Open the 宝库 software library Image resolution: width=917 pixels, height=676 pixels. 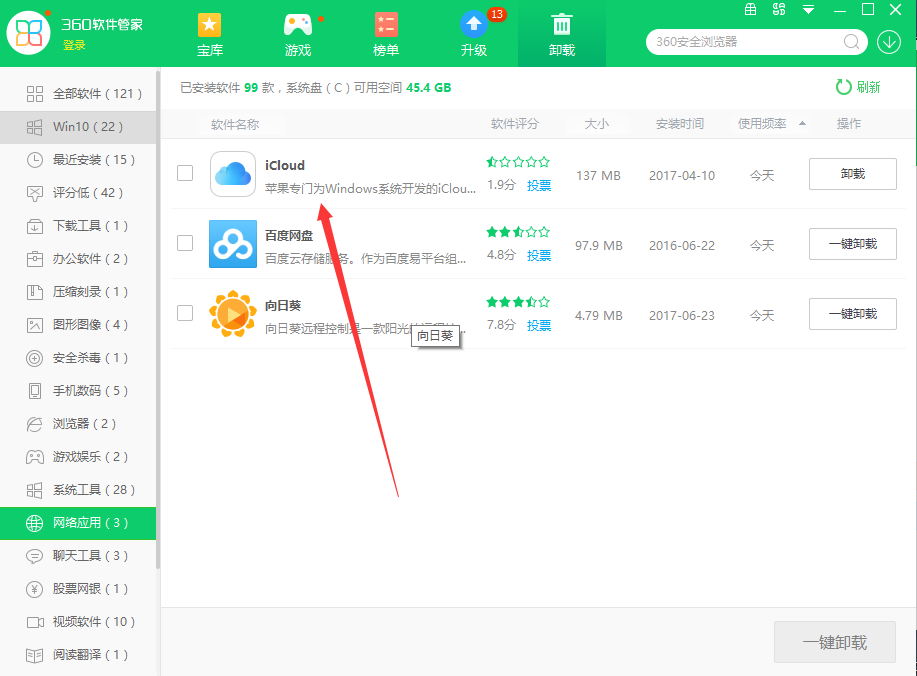(x=209, y=33)
